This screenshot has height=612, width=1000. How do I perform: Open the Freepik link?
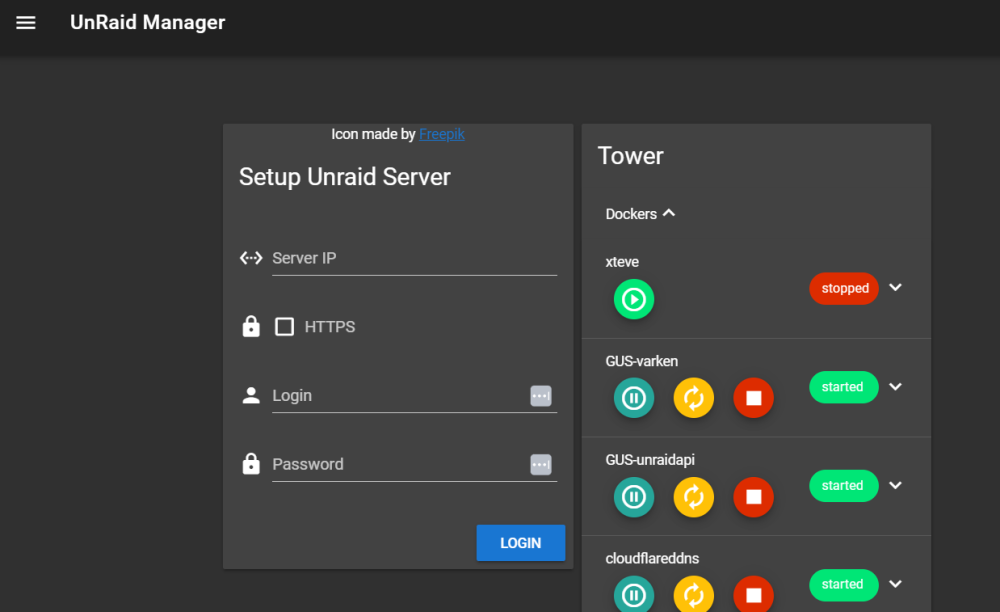tap(441, 135)
